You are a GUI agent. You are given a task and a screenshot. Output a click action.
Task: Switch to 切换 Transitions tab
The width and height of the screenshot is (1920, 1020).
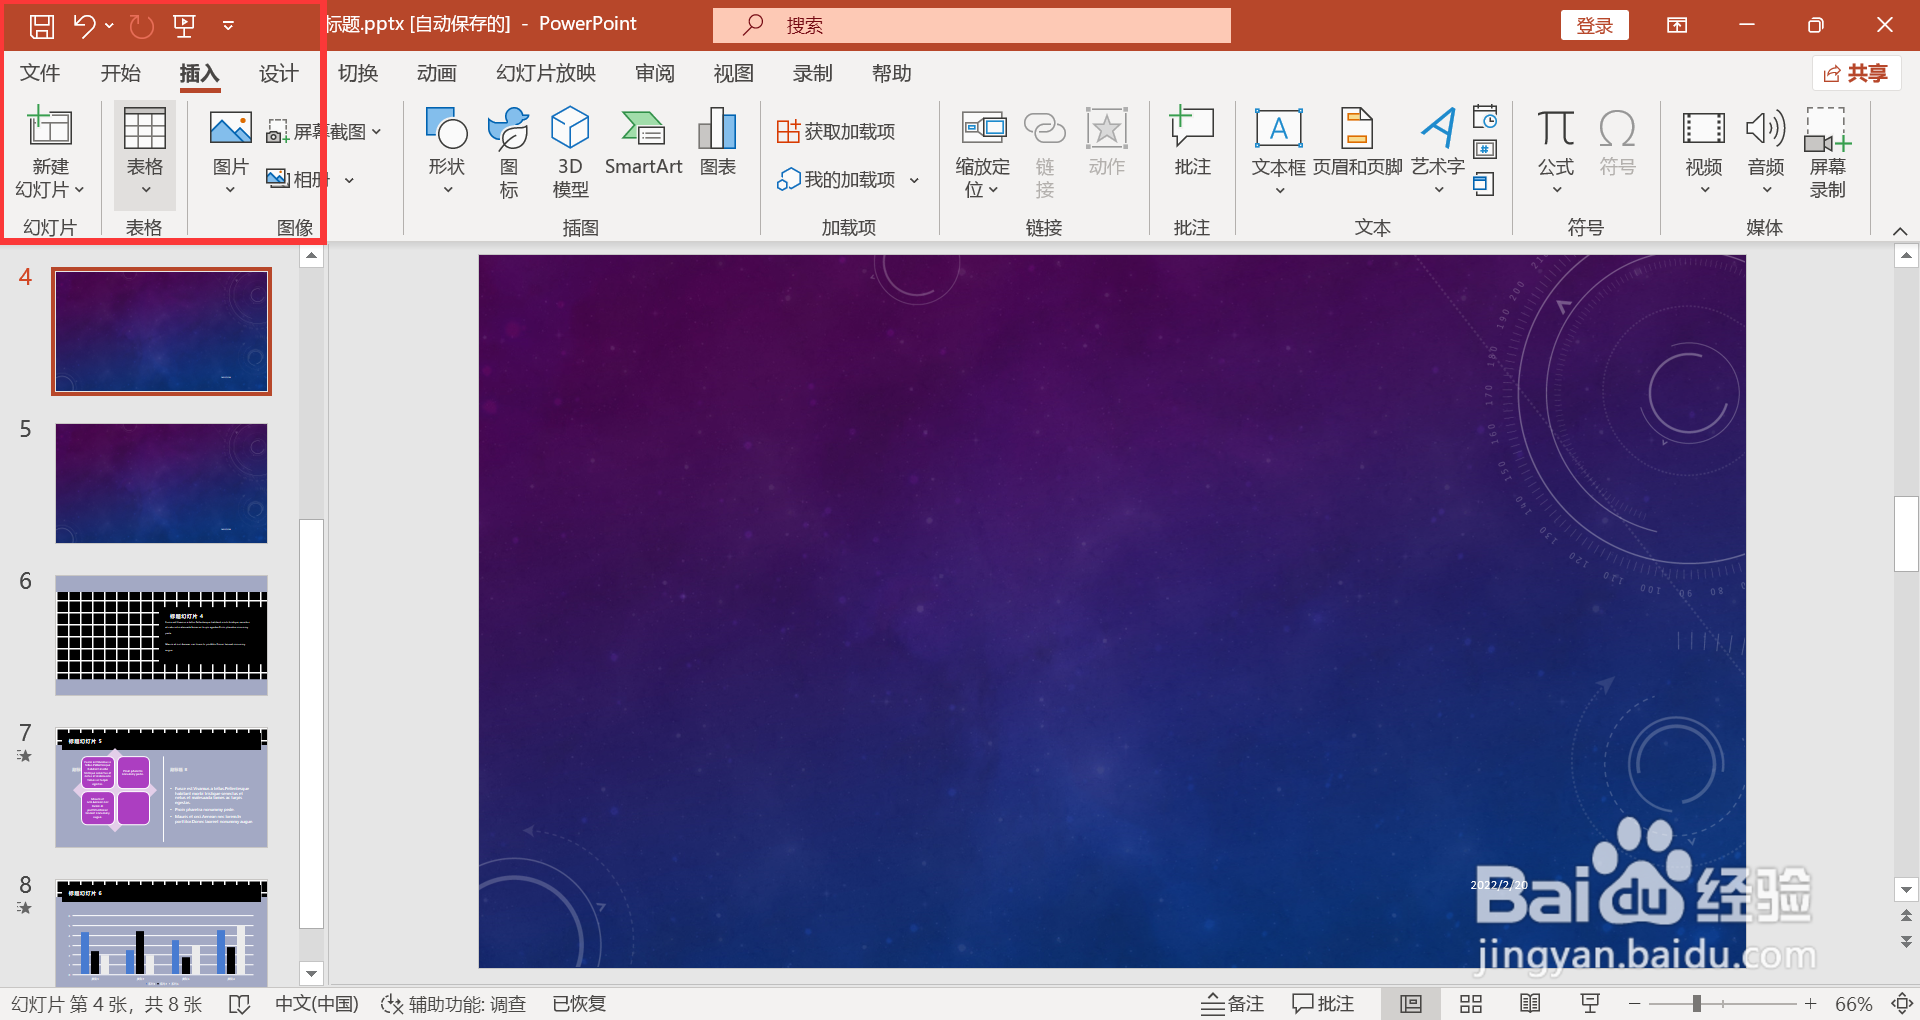click(x=358, y=73)
